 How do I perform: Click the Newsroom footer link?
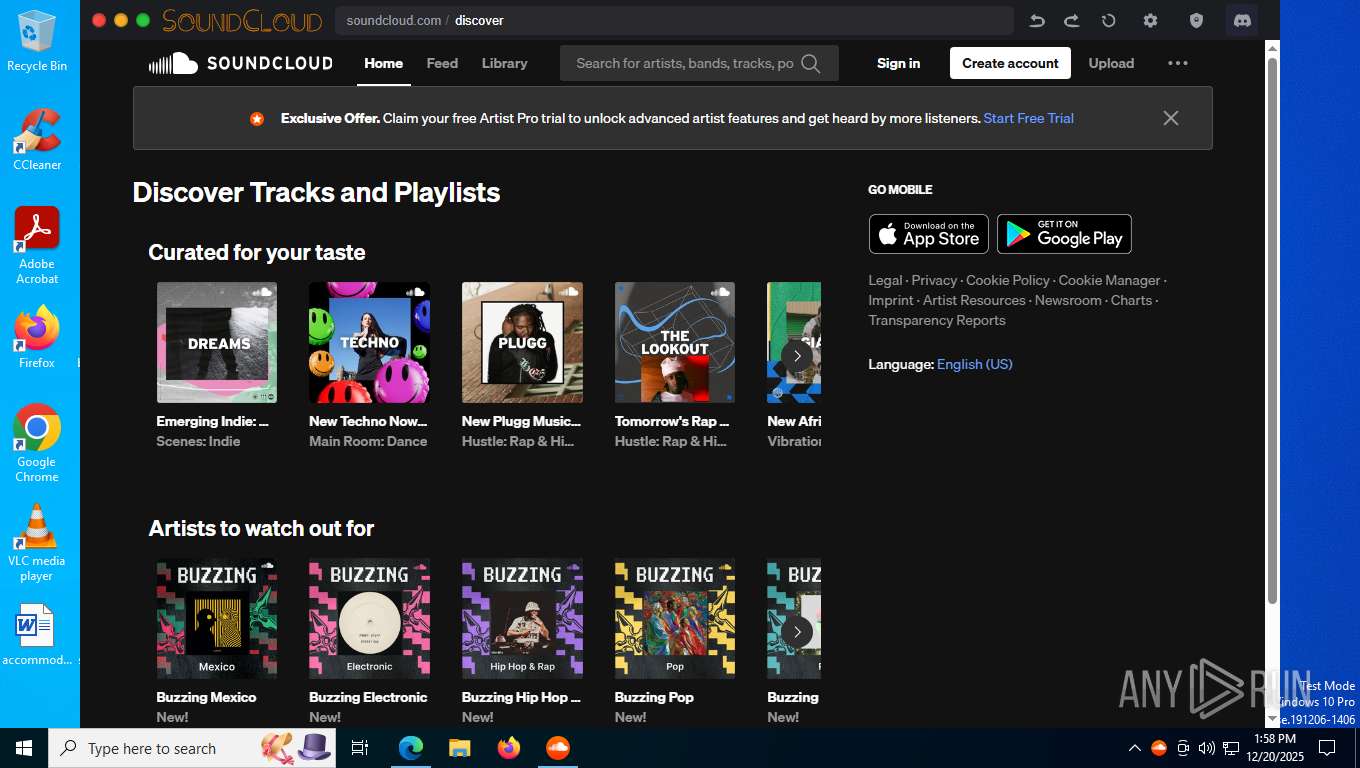tap(1068, 300)
